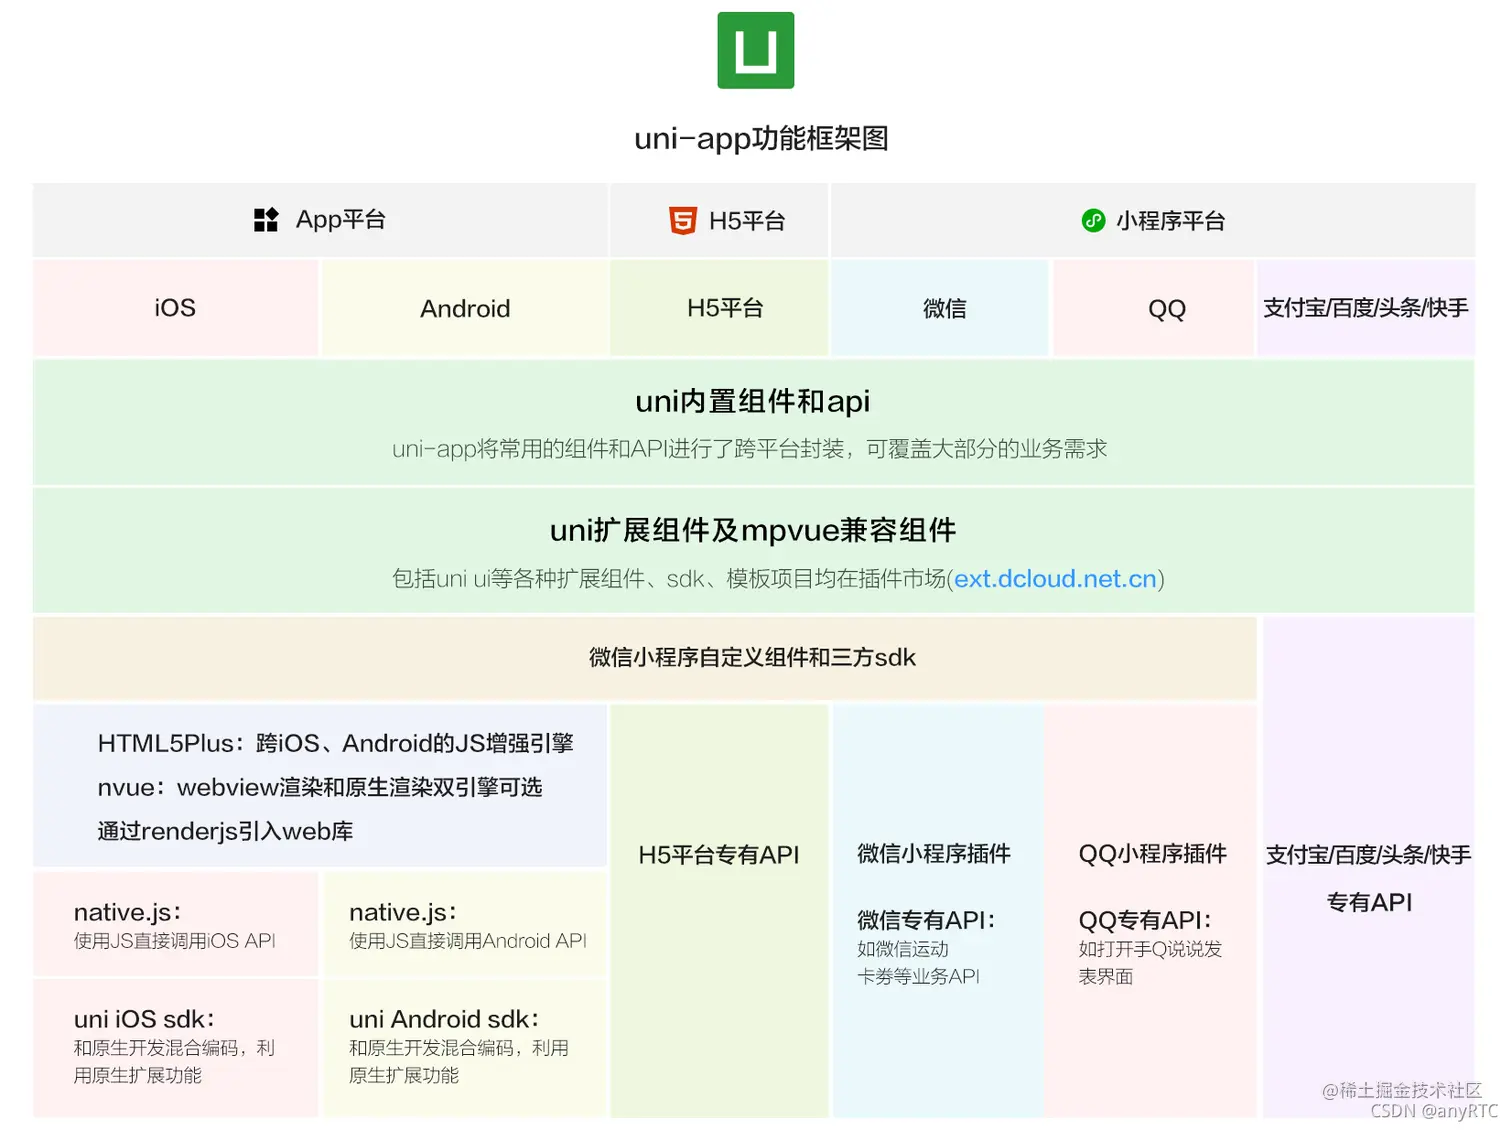Select 和原生开发混合编码 text under uni Android sdk
1512x1130 pixels.
pyautogui.click(x=459, y=1062)
